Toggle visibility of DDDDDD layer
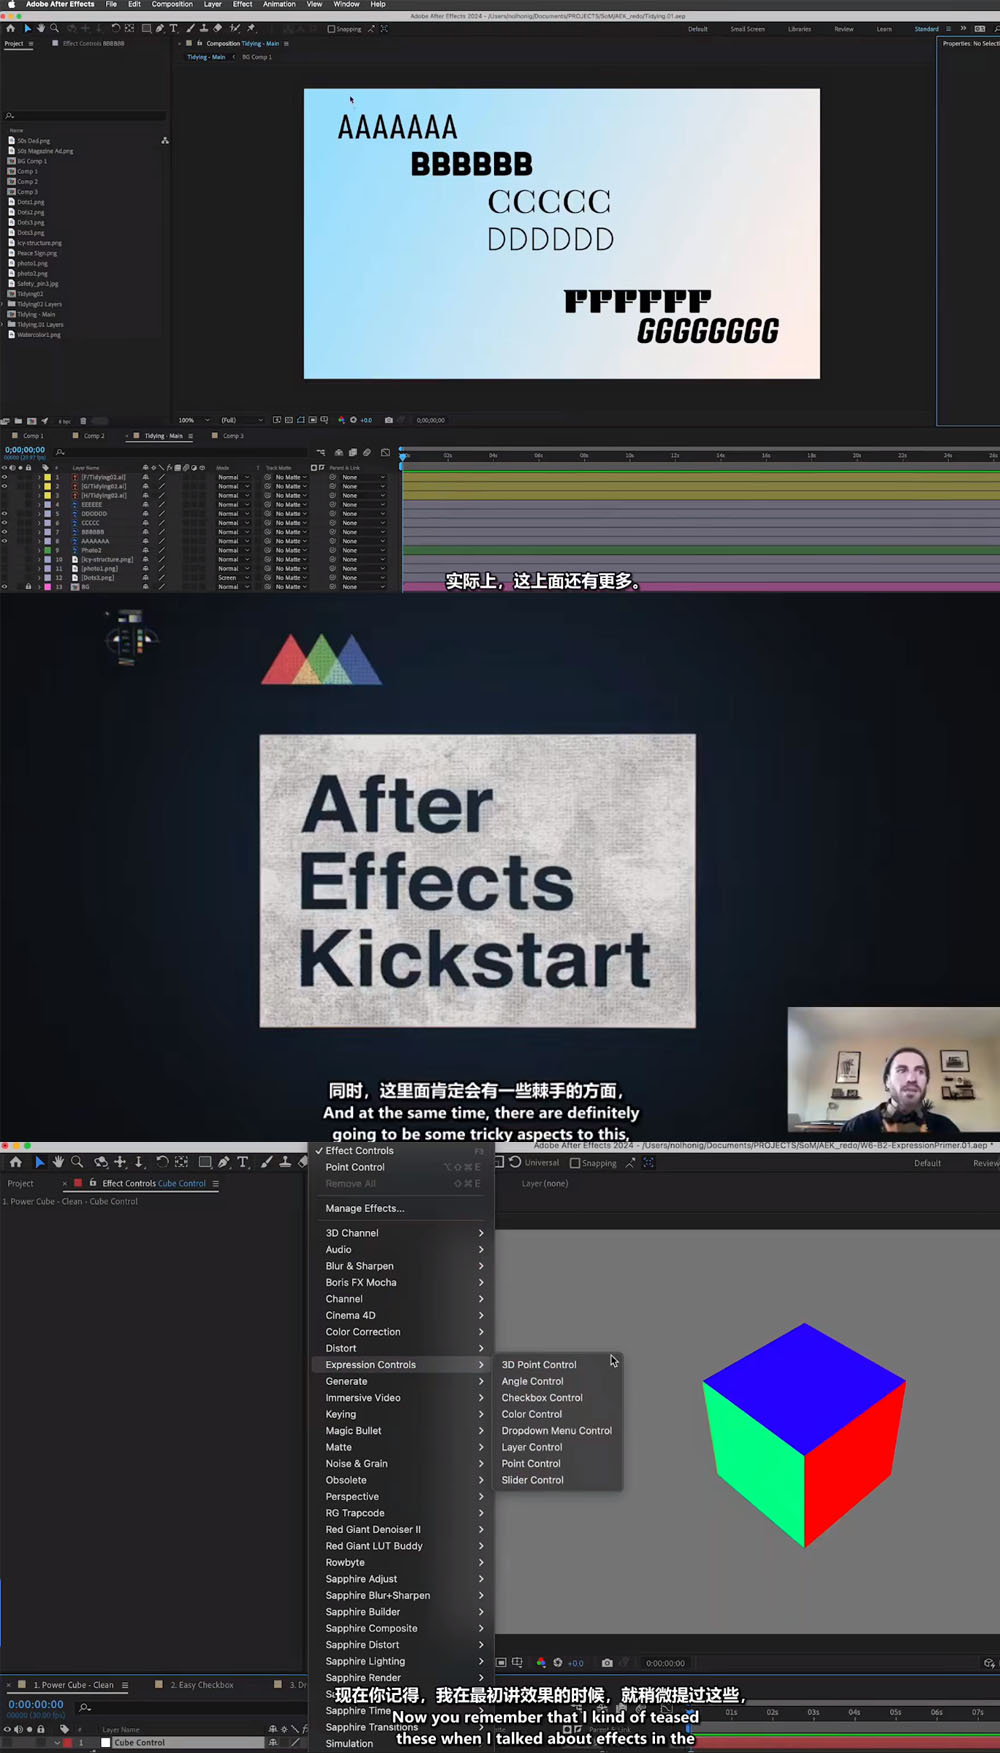1000x1753 pixels. [5, 513]
